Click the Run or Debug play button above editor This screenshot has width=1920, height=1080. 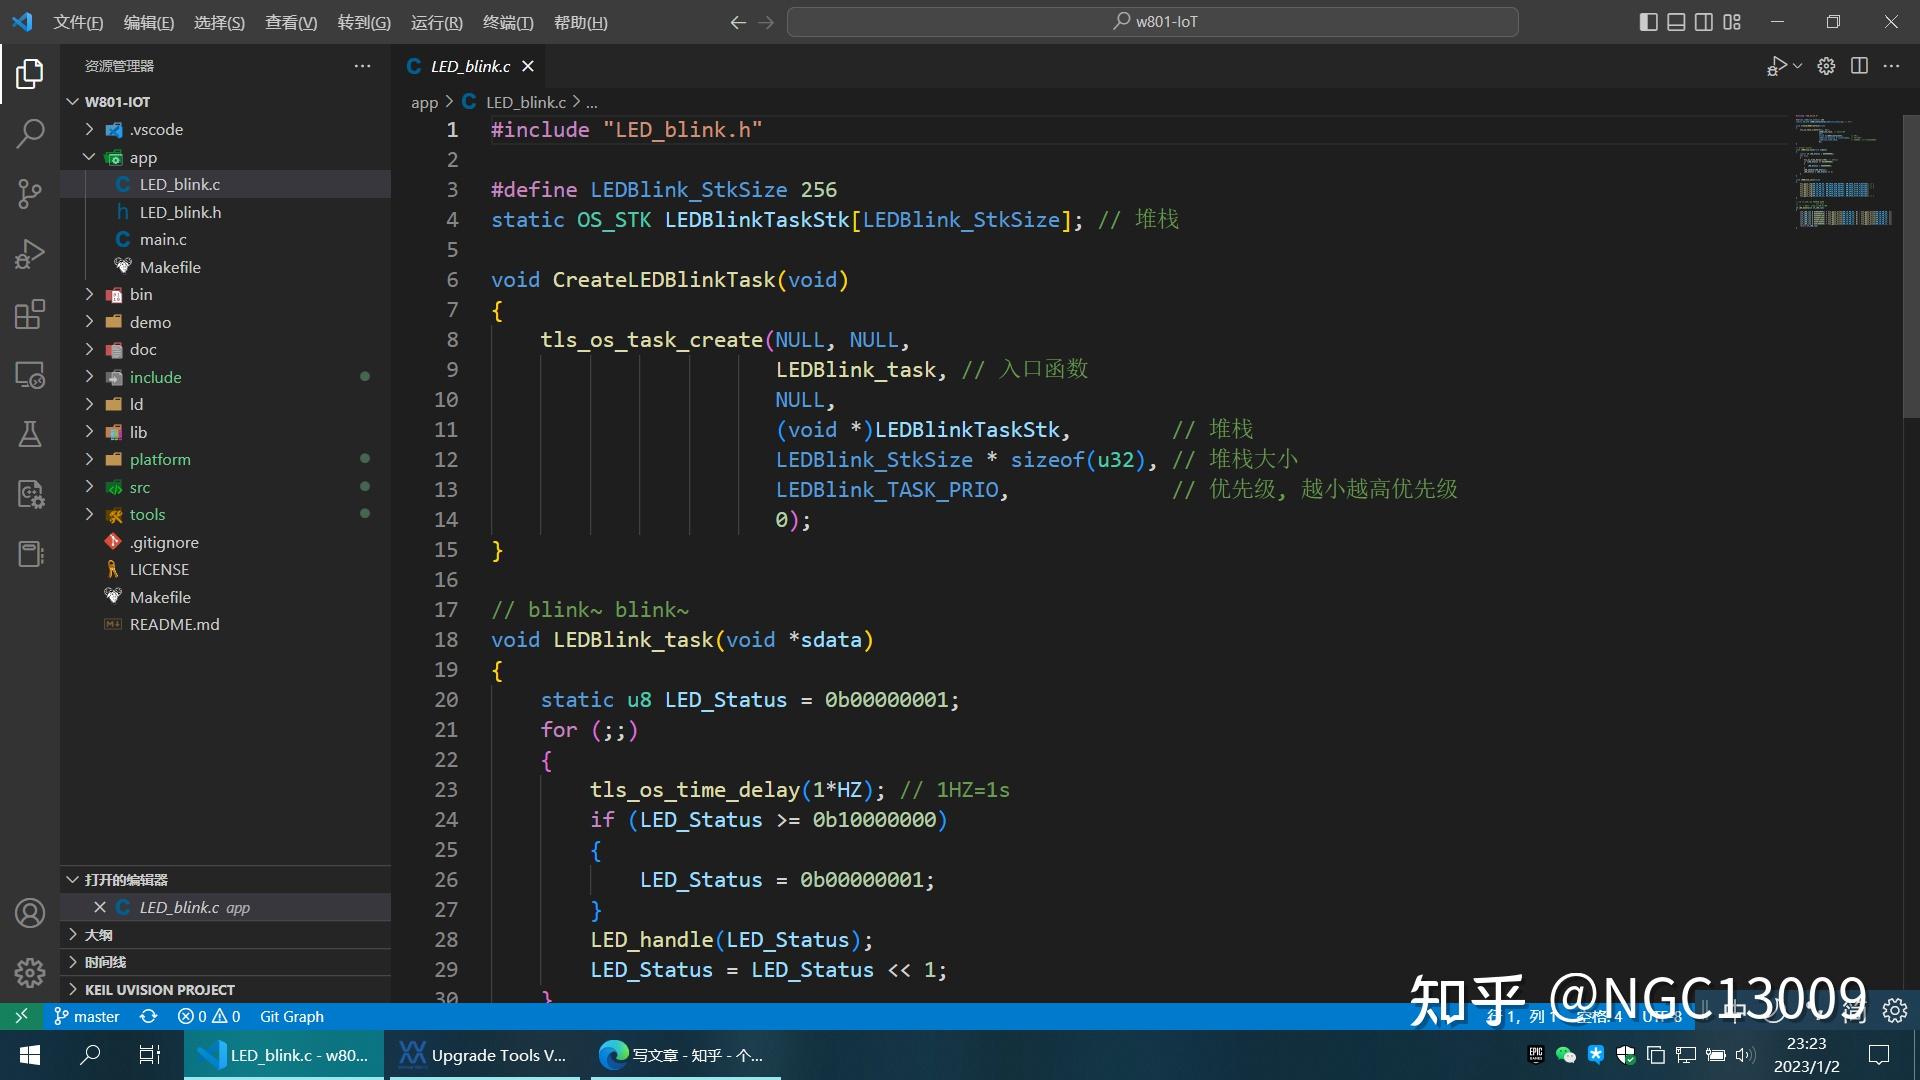(1779, 65)
